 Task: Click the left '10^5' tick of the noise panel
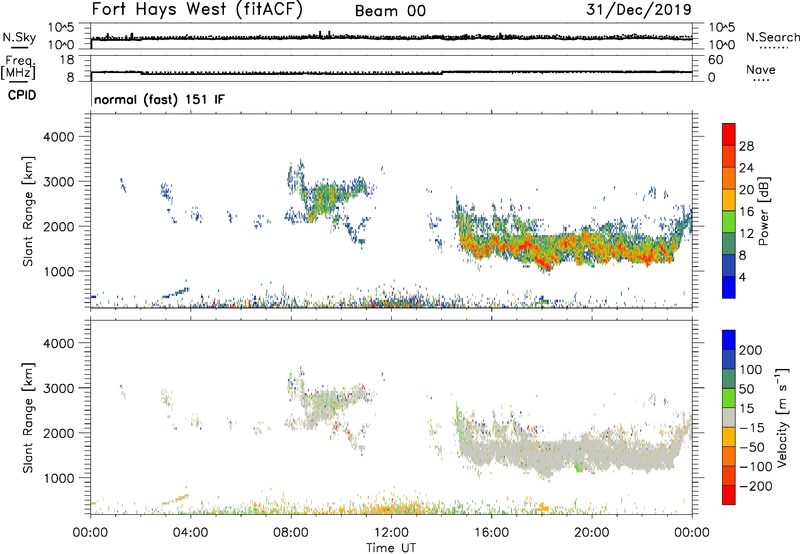[61, 28]
